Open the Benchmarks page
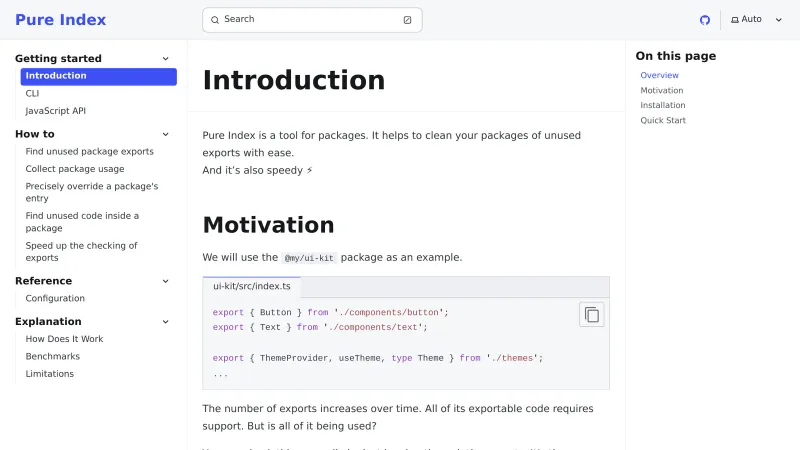 53,356
